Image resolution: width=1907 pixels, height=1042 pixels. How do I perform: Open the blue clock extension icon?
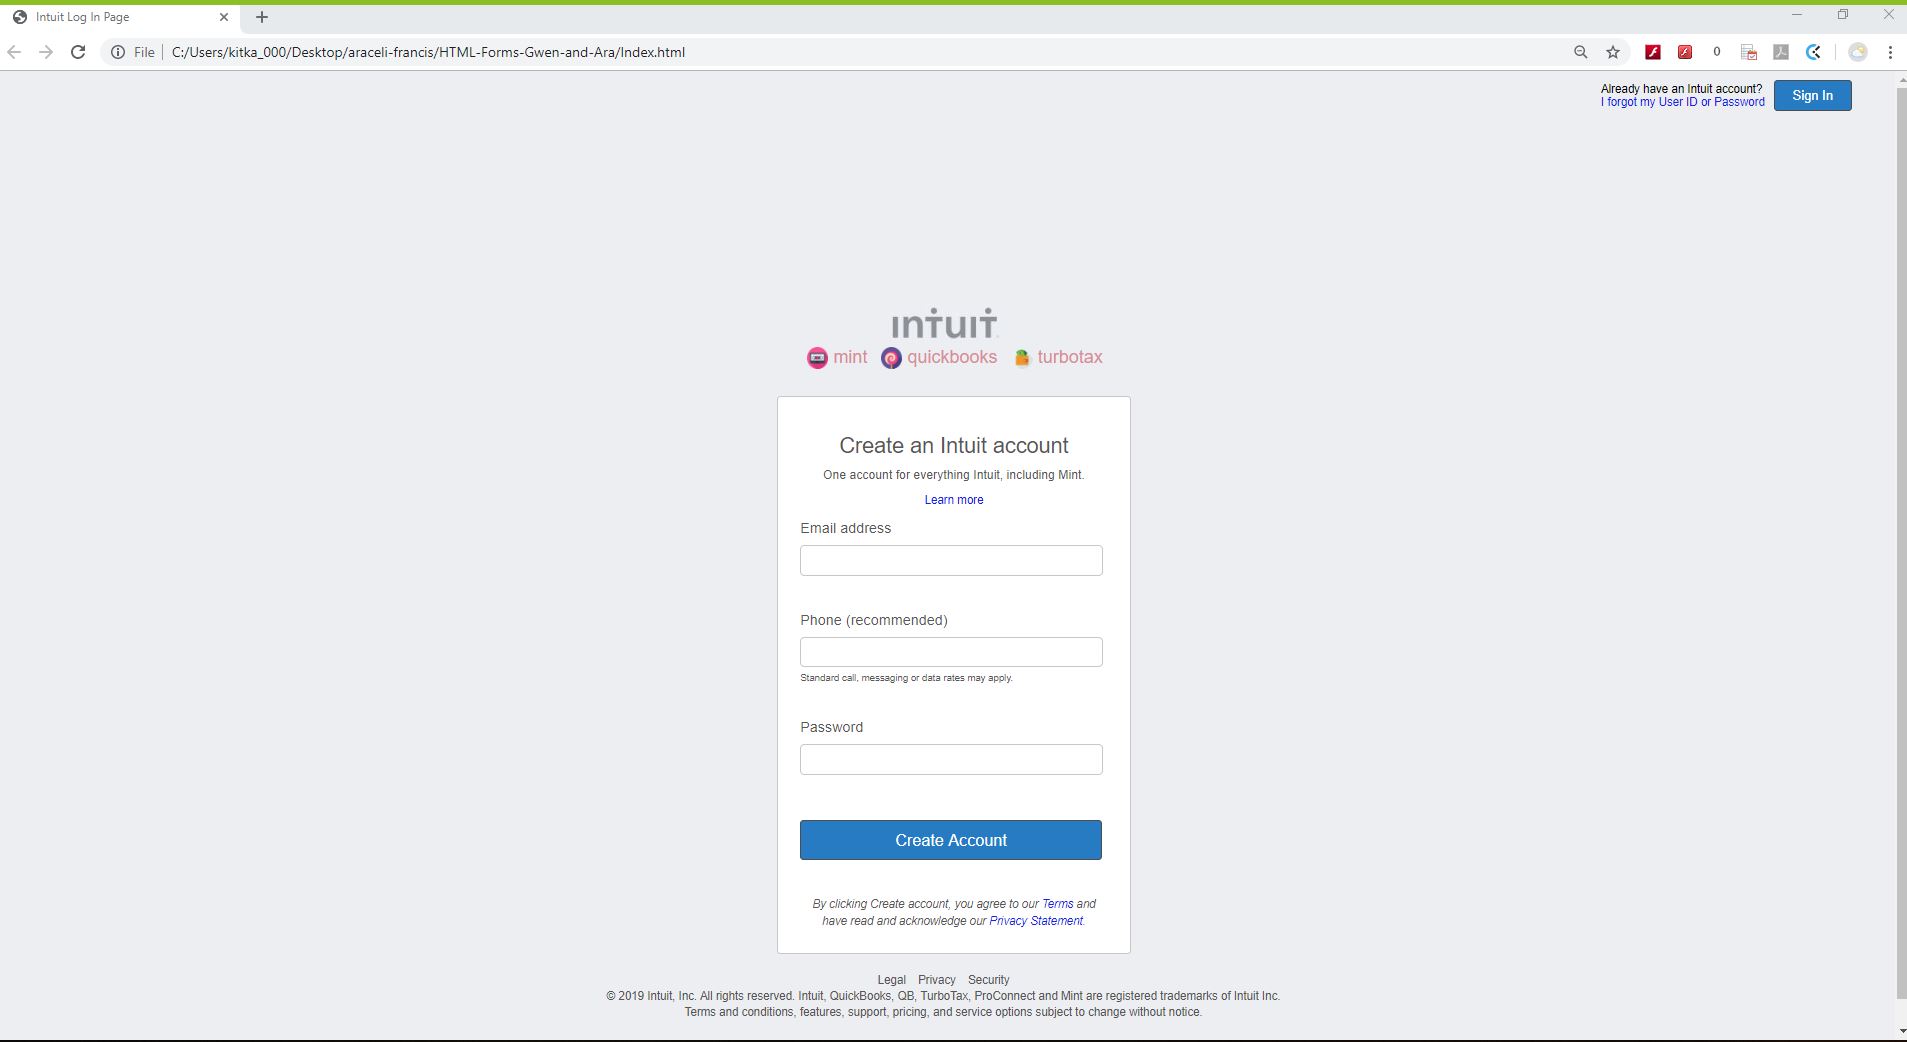(x=1813, y=52)
